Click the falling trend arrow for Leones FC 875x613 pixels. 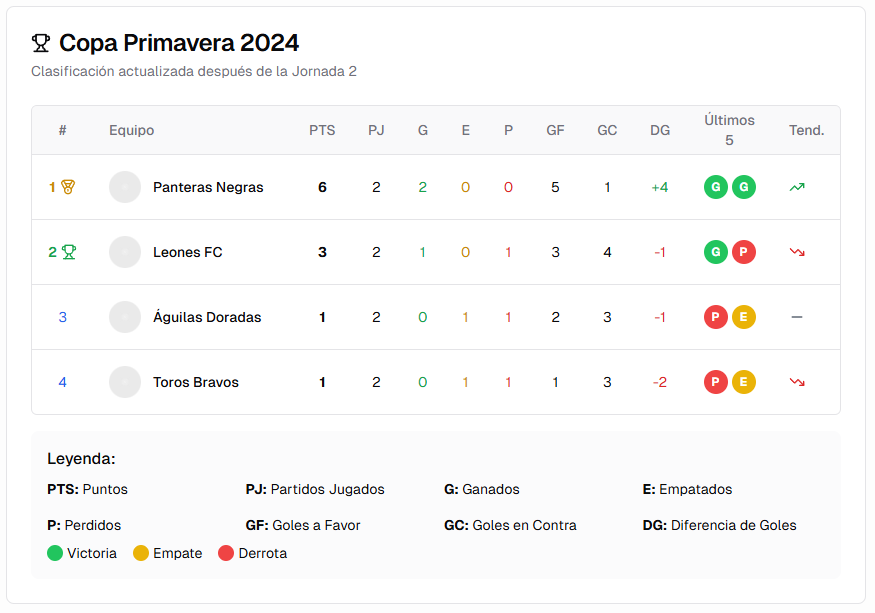796,251
